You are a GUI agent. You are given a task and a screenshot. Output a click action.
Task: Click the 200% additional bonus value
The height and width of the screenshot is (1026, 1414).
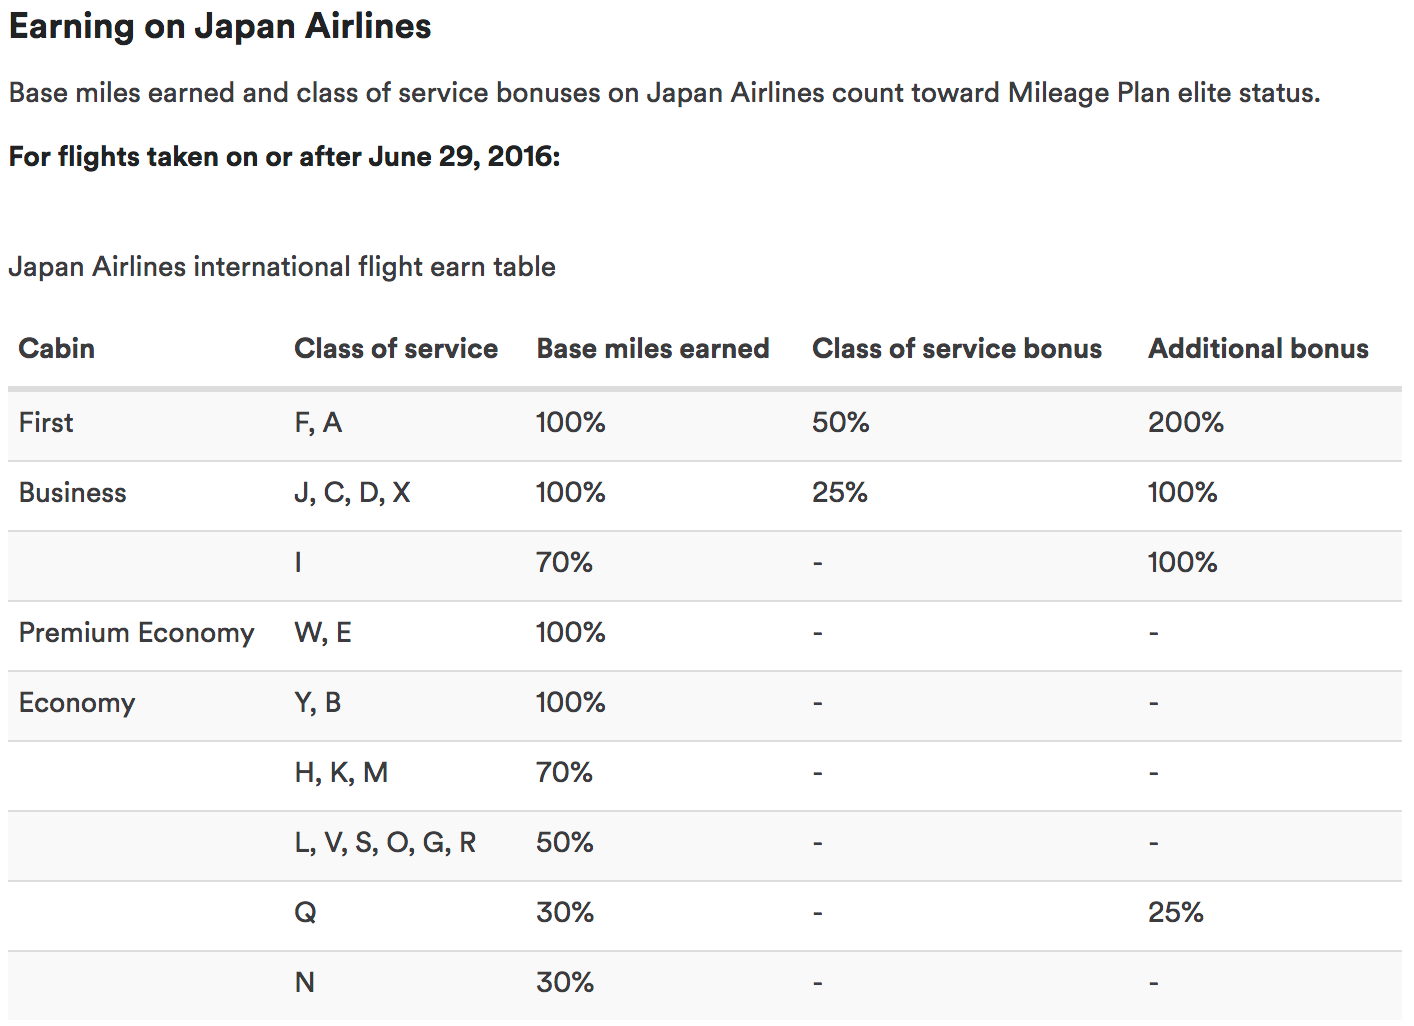(1186, 422)
